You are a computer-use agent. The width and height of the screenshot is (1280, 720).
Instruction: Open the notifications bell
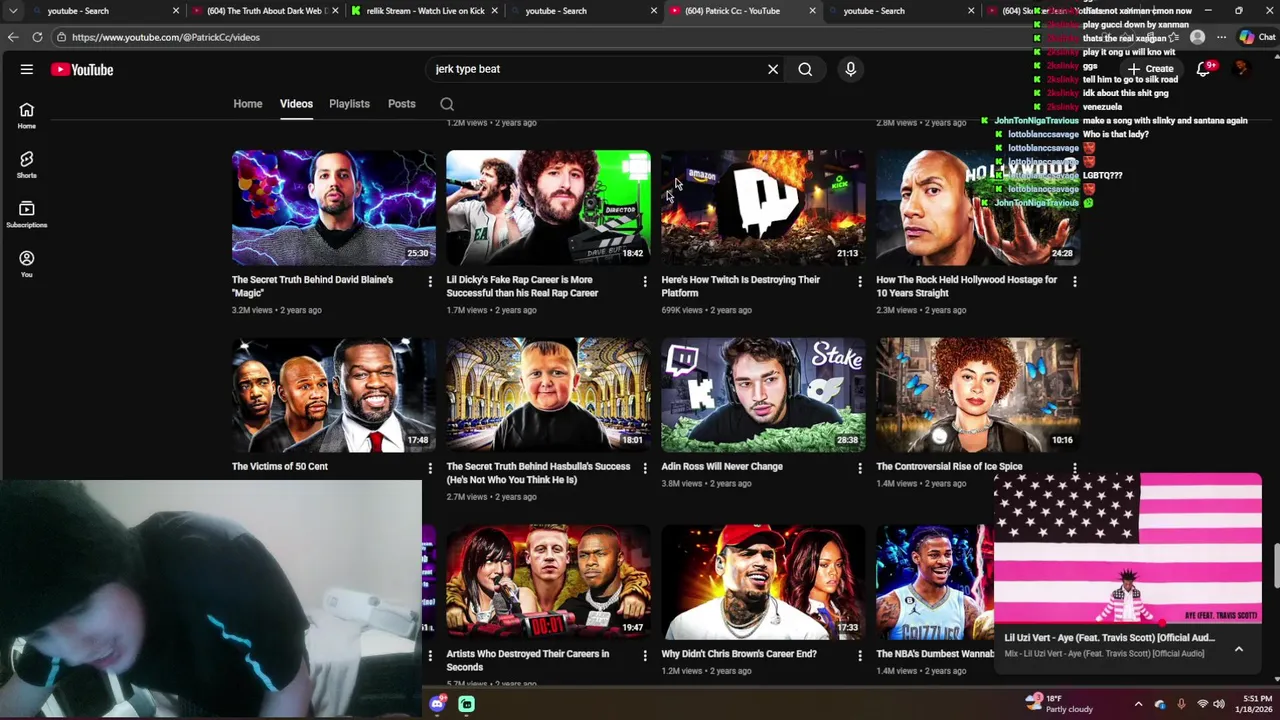pyautogui.click(x=1204, y=69)
